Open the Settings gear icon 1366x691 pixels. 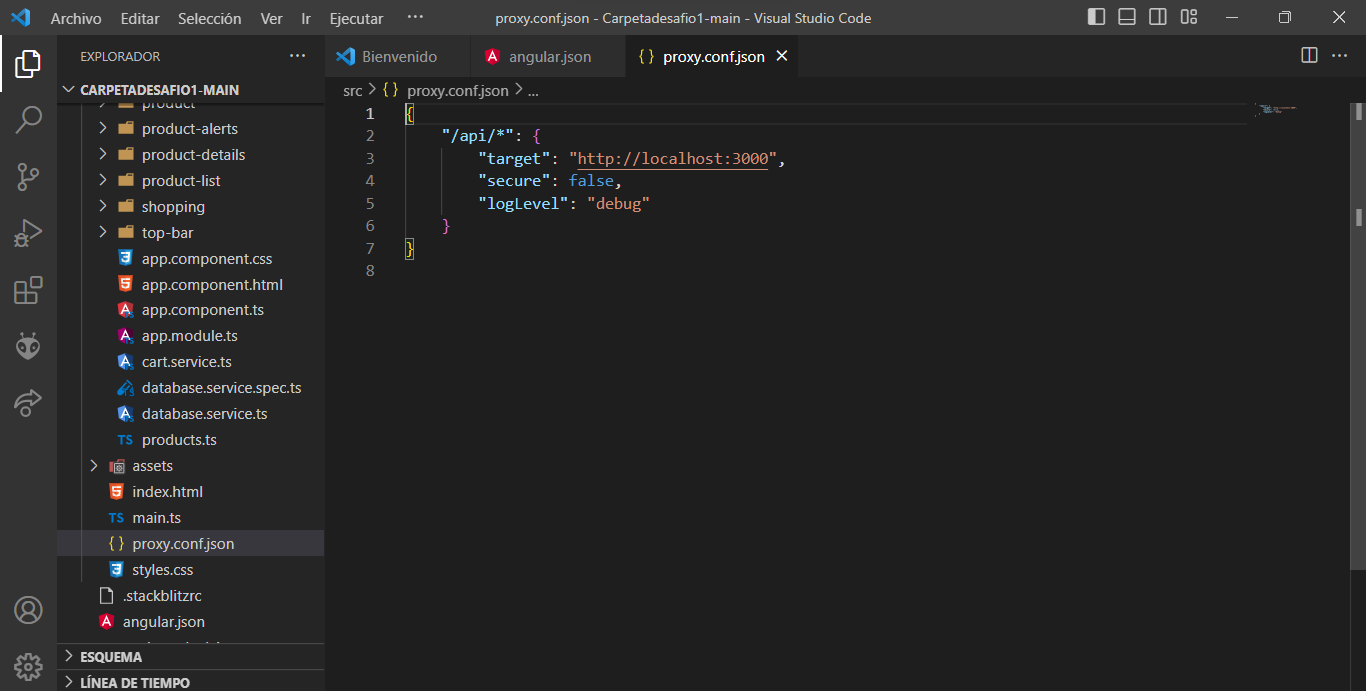click(x=28, y=667)
